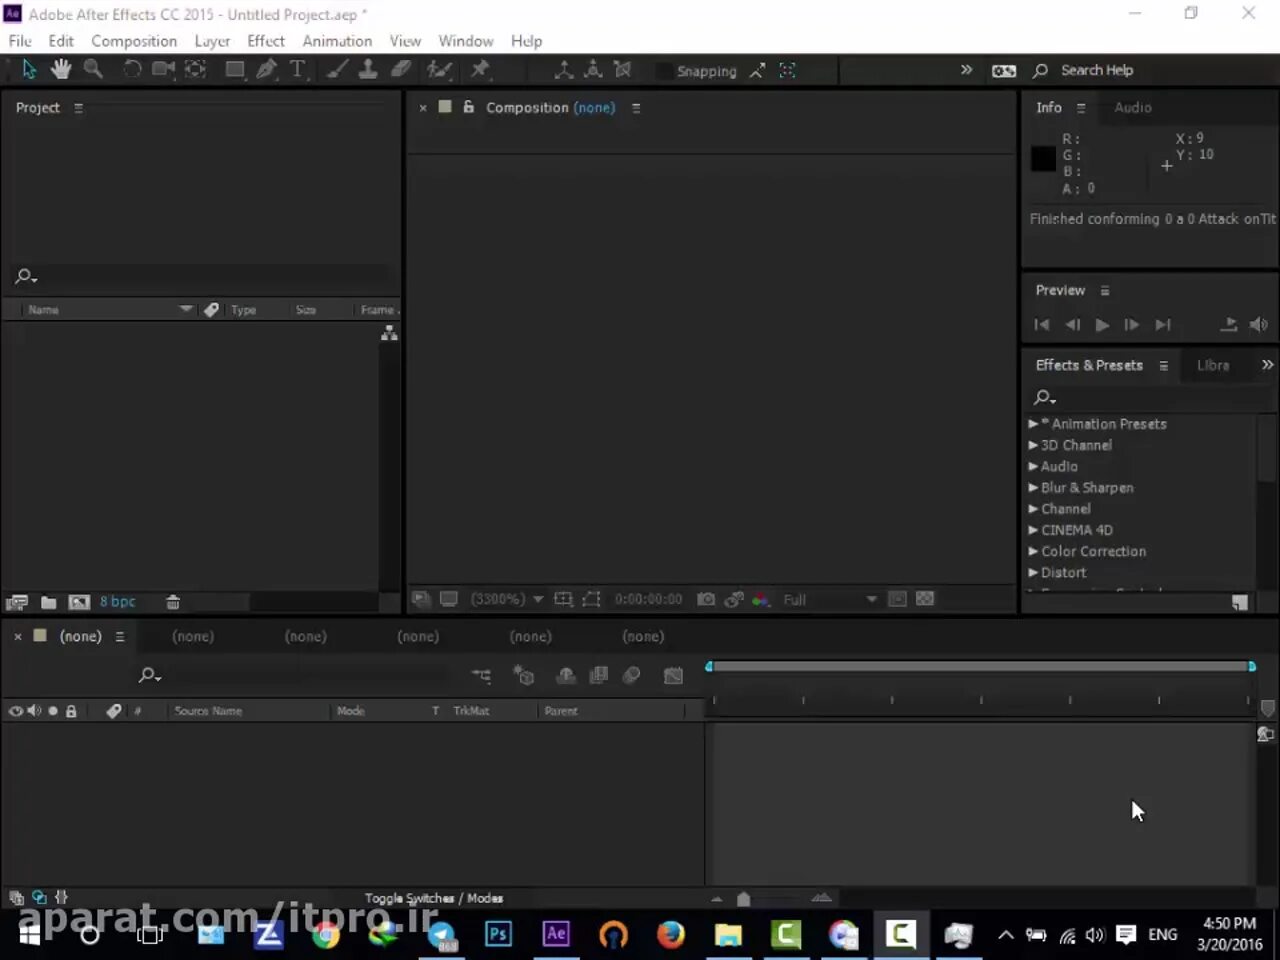Select the Brush tool
Image resolution: width=1280 pixels, height=960 pixels.
coord(338,69)
